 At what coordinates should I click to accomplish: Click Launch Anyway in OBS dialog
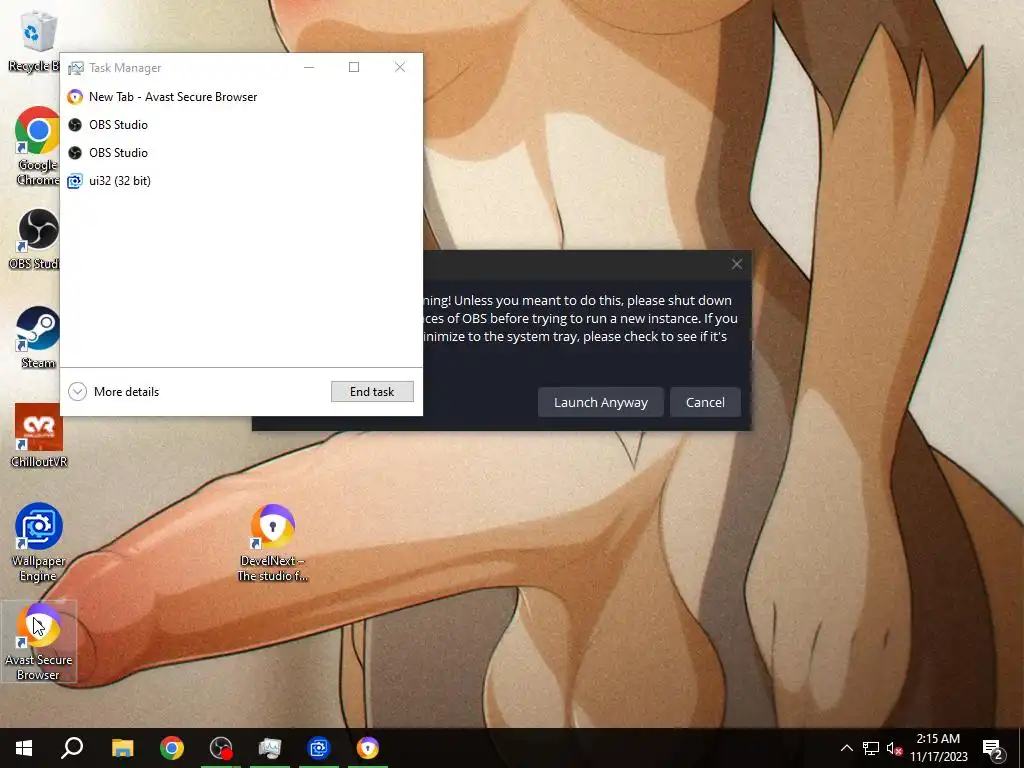pyautogui.click(x=601, y=402)
